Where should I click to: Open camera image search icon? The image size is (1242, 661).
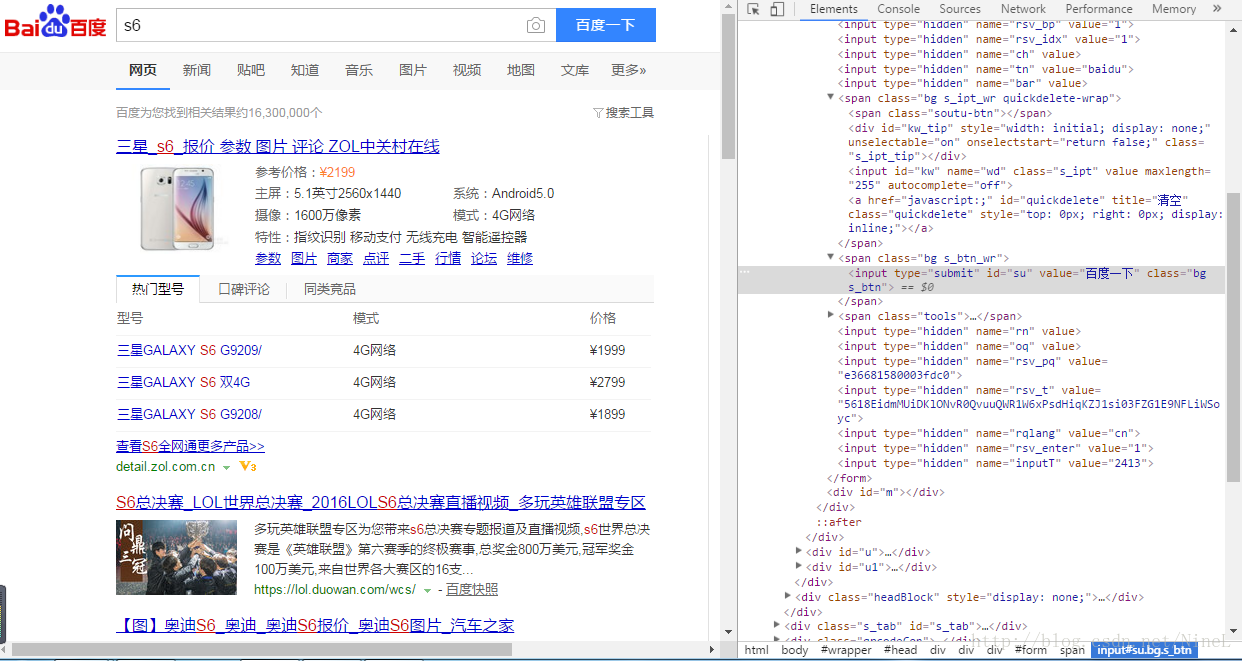(536, 25)
